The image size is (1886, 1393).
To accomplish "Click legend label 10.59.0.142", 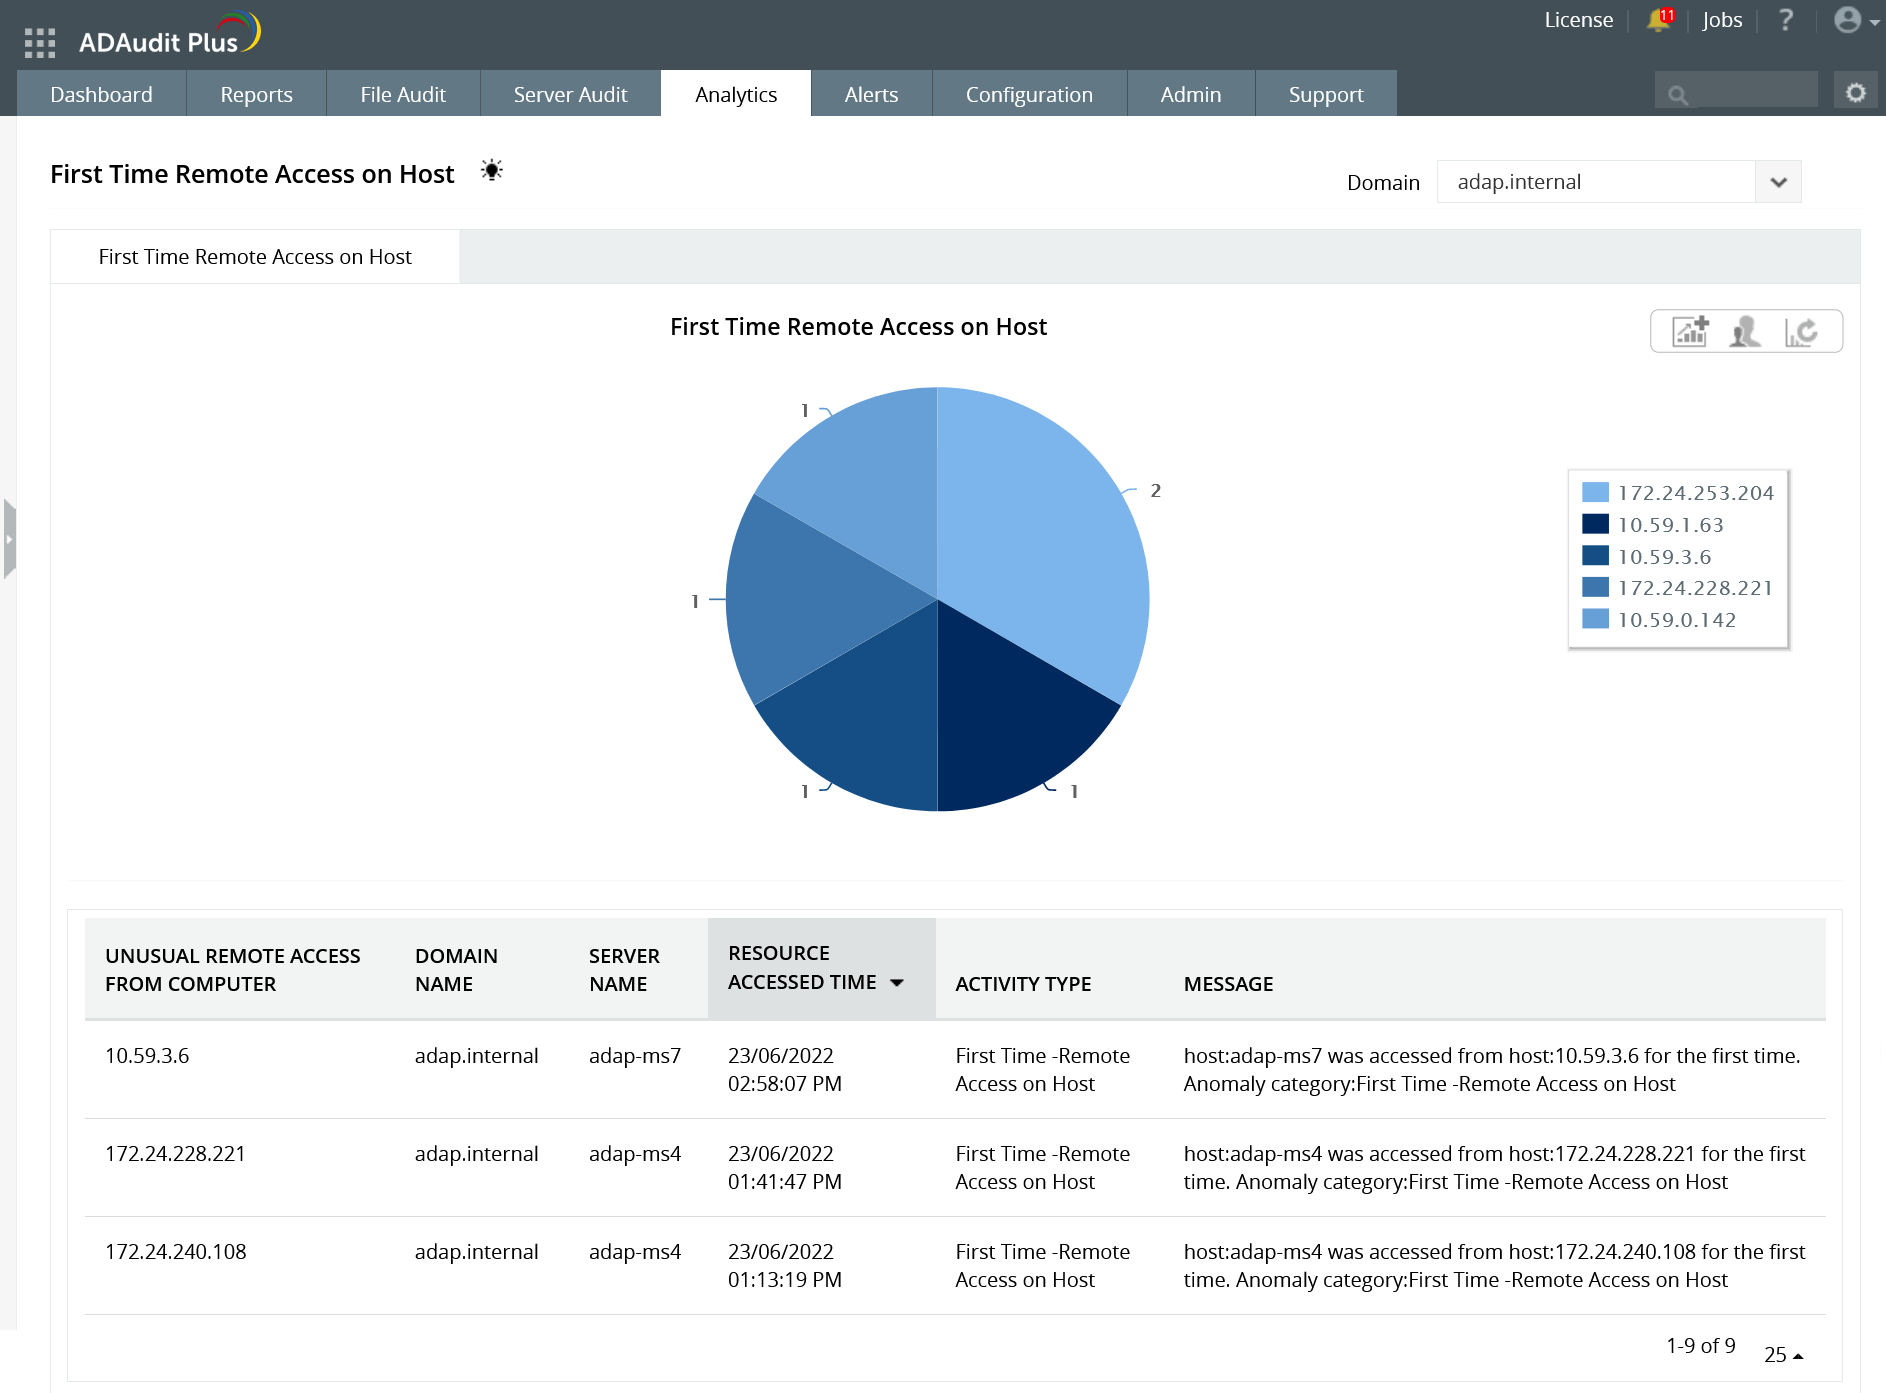I will pyautogui.click(x=1677, y=620).
